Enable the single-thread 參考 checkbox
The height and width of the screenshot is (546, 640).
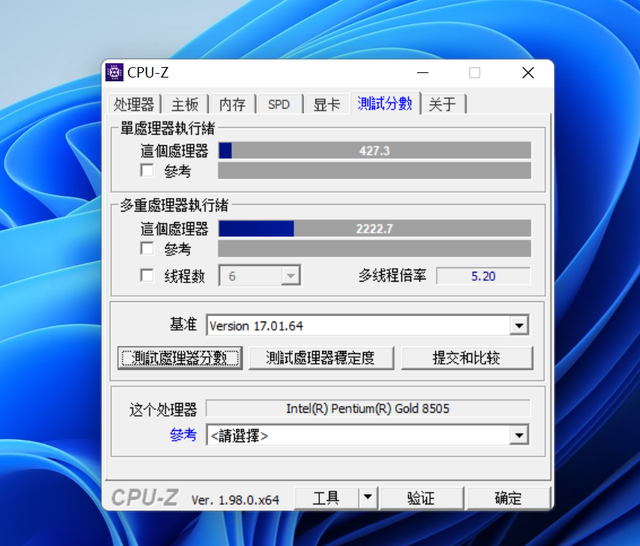(x=147, y=170)
